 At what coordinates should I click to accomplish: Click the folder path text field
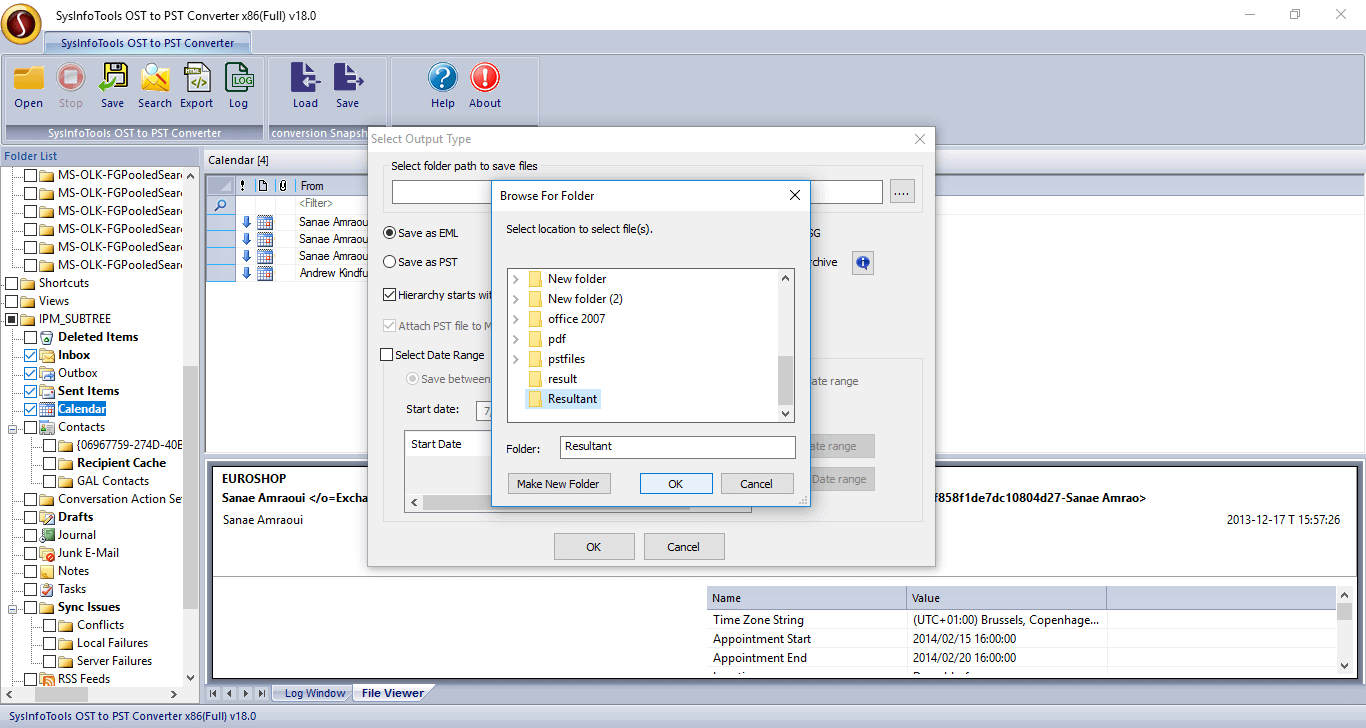[x=637, y=192]
